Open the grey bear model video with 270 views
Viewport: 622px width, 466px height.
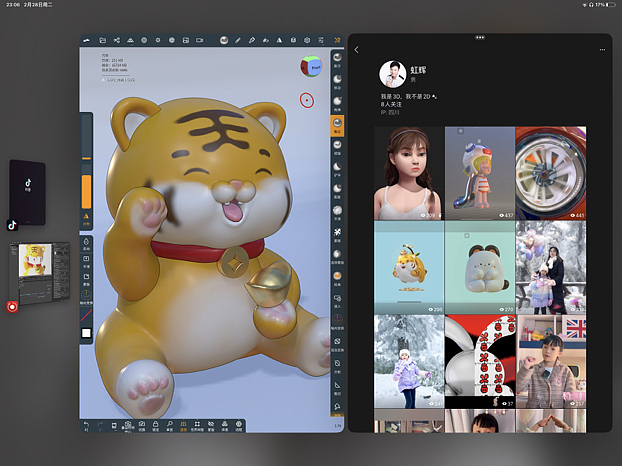(x=480, y=267)
